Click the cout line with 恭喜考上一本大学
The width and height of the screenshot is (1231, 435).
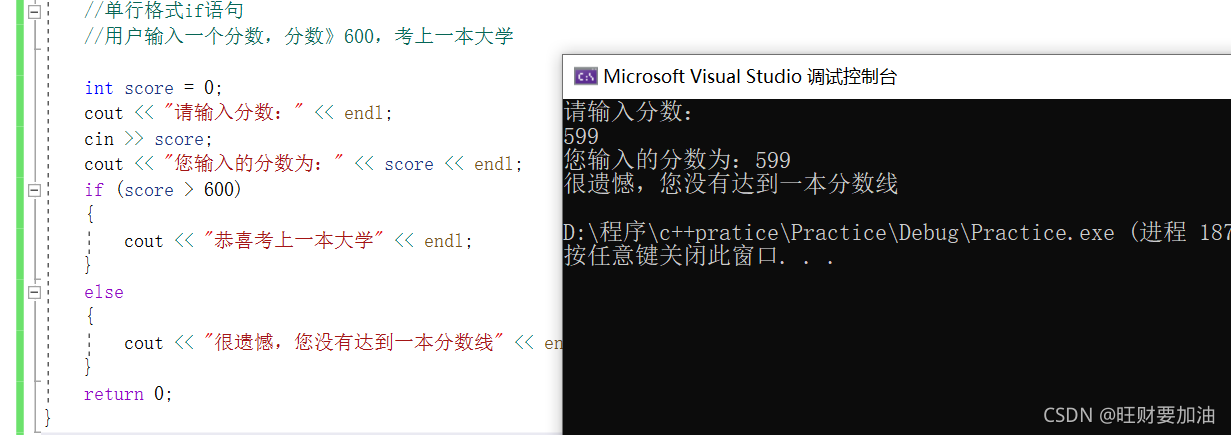[299, 241]
